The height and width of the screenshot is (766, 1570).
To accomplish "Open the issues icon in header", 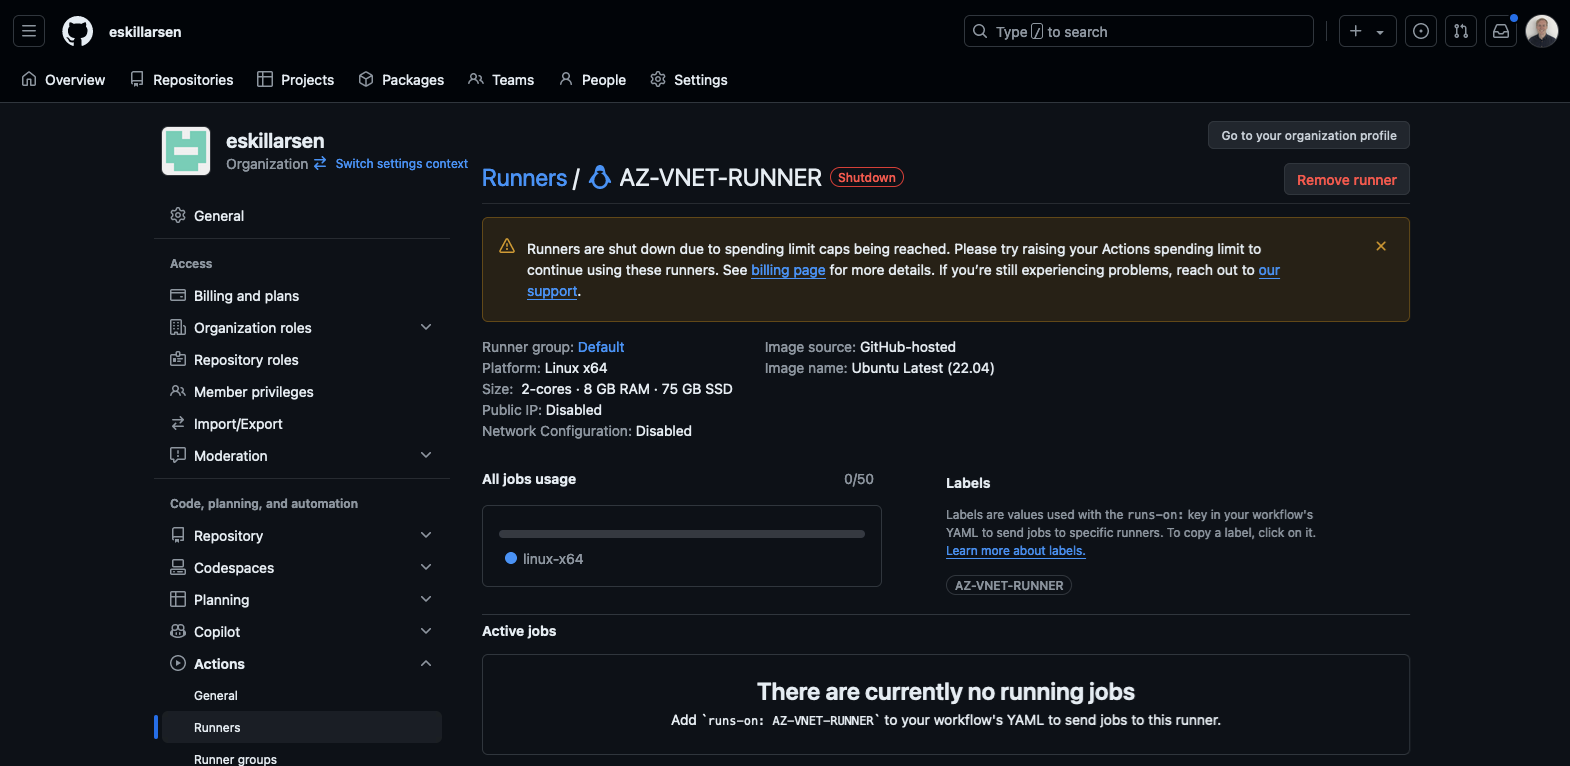I will click(x=1421, y=31).
